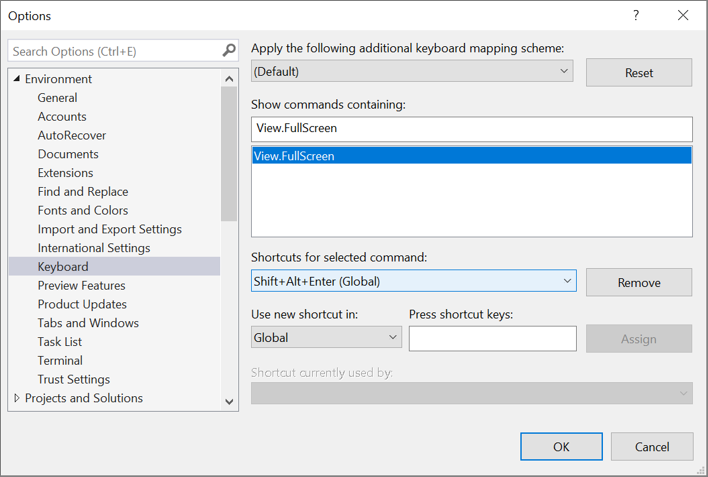
Task: Select View.FullScreen in the command list
Action: coord(472,156)
